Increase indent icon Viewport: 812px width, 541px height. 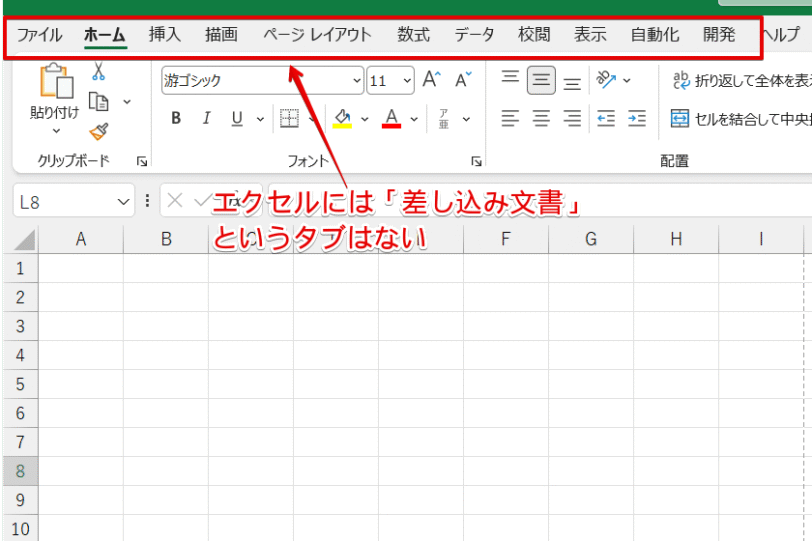coord(637,119)
